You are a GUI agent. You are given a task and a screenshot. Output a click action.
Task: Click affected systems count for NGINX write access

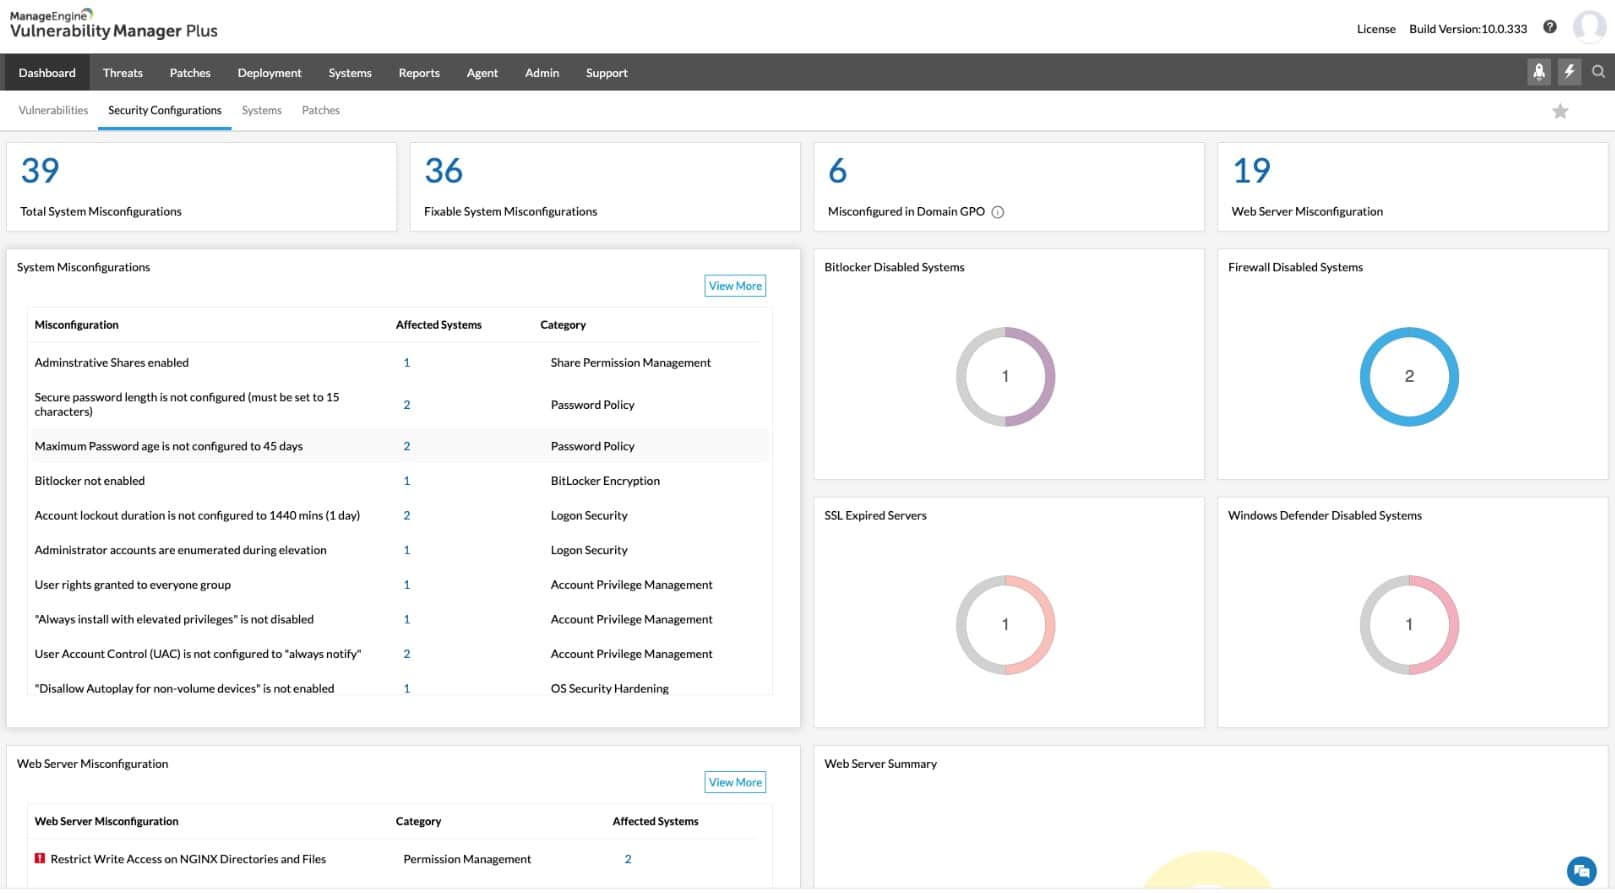(x=628, y=859)
